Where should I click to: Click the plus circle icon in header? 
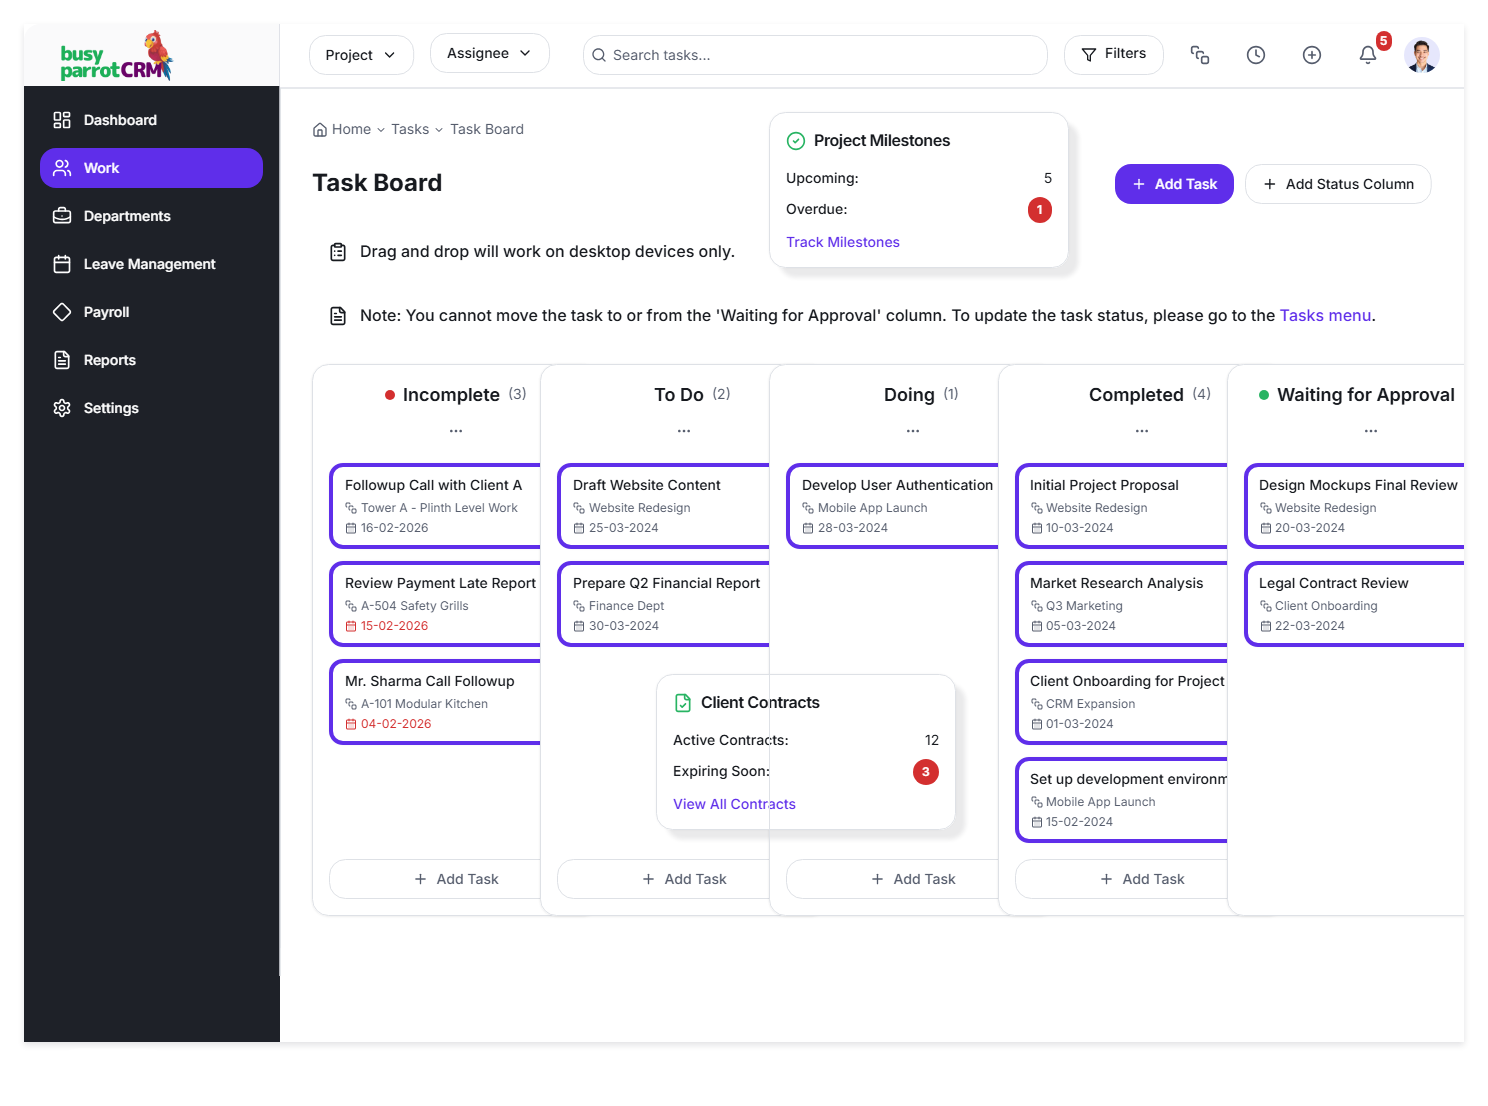1312,55
